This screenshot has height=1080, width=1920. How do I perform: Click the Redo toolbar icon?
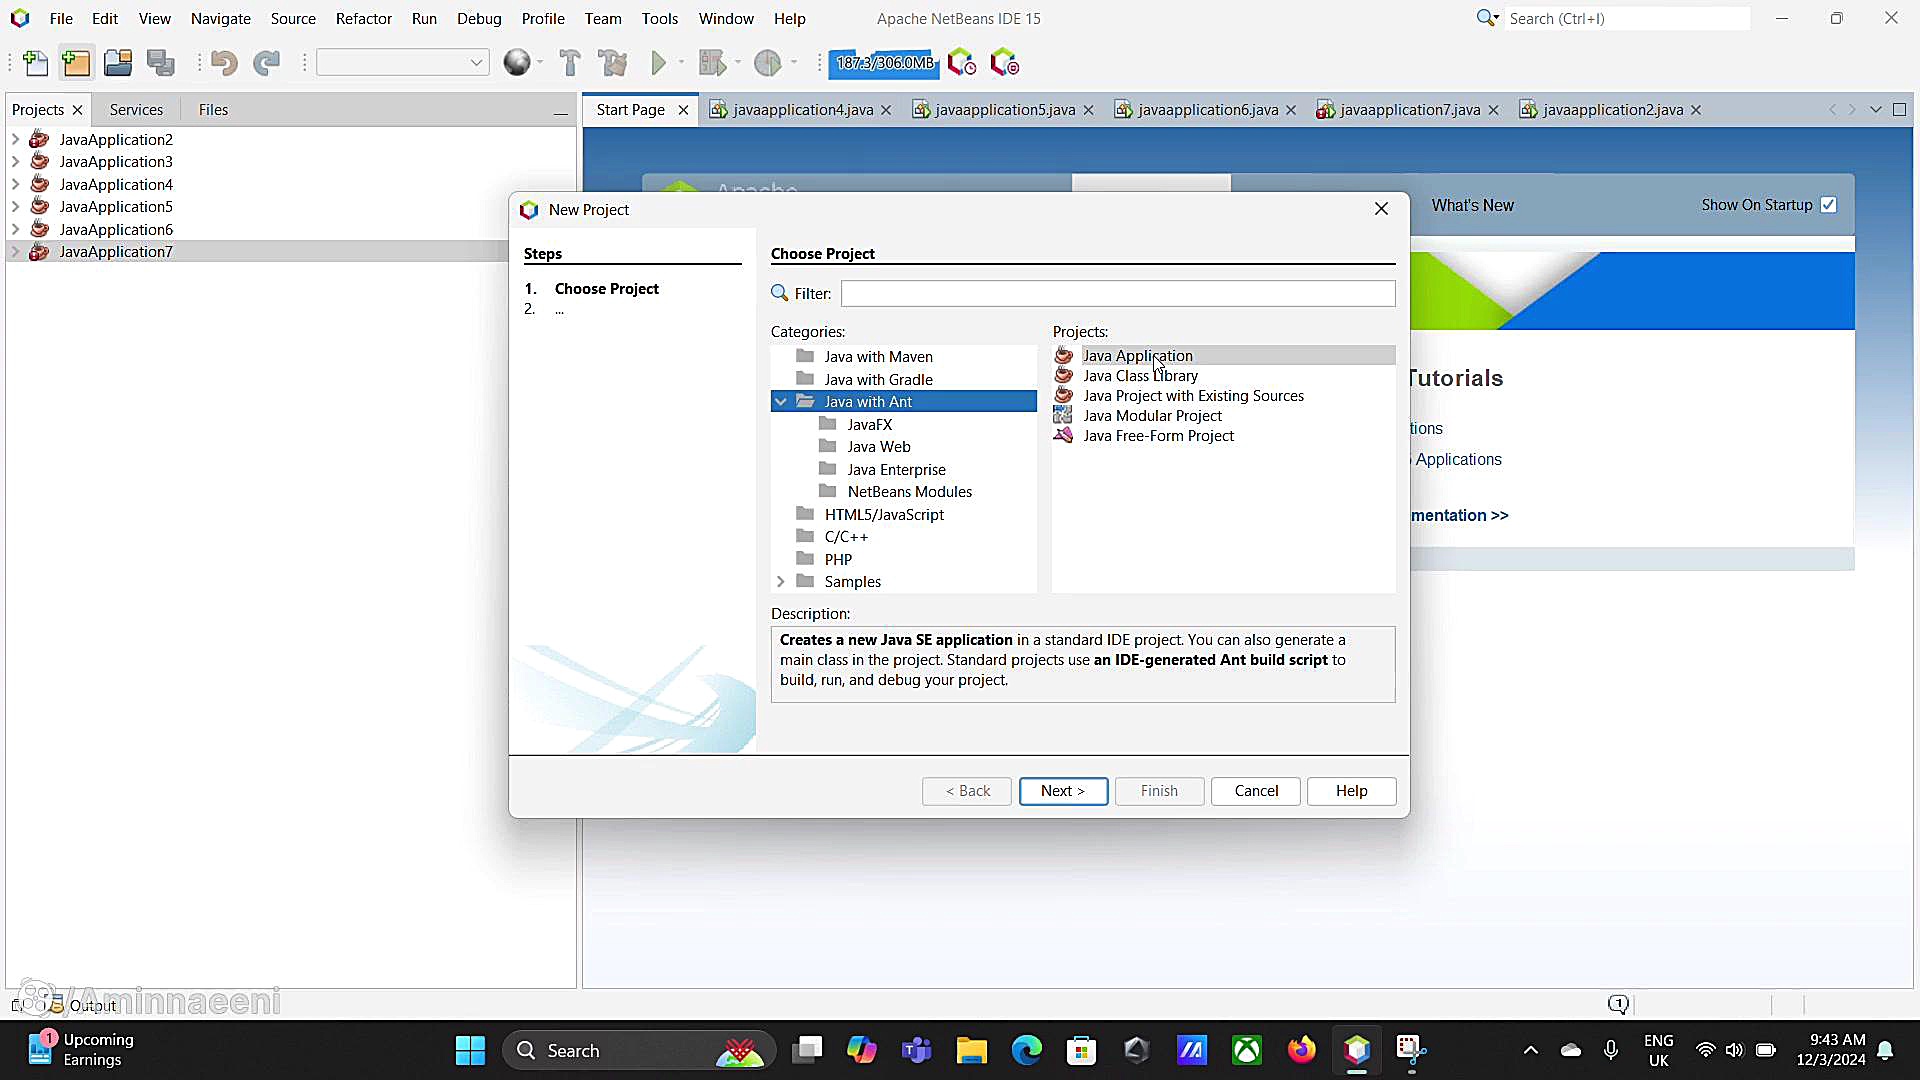[266, 63]
